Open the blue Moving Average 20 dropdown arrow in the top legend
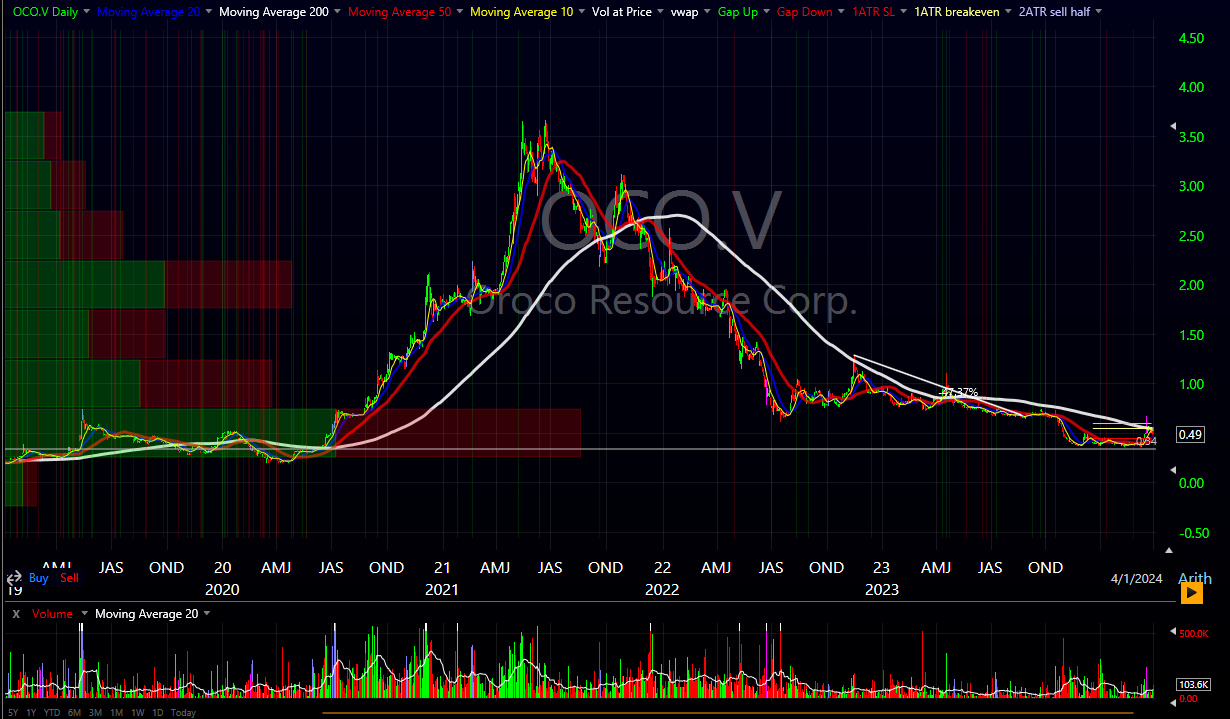The height and width of the screenshot is (719, 1230). click(208, 12)
